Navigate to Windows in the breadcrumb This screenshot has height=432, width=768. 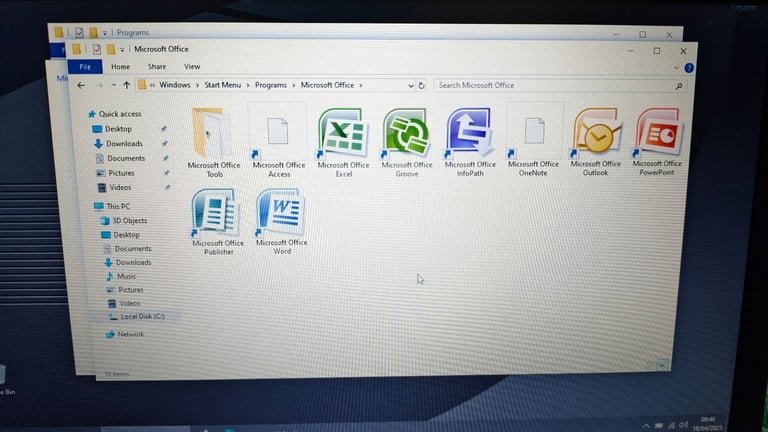pyautogui.click(x=175, y=85)
